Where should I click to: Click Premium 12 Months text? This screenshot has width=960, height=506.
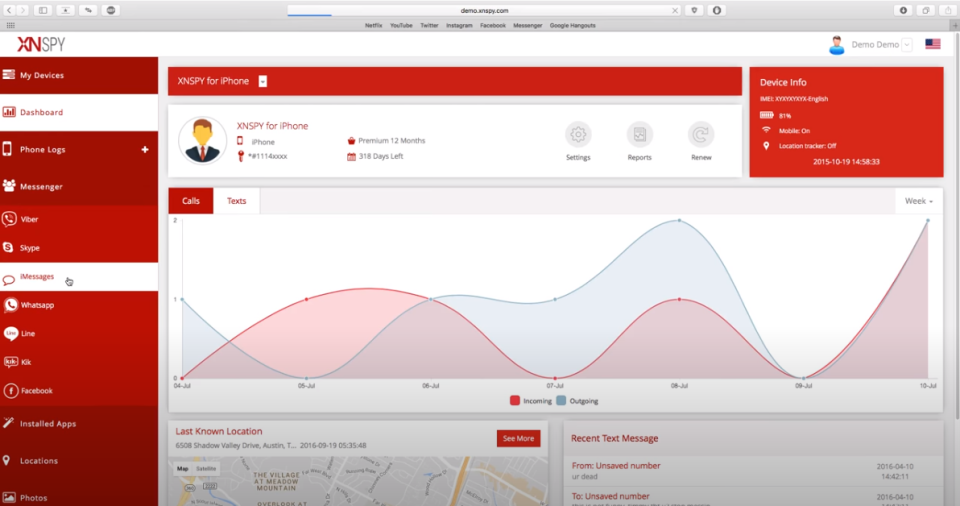(x=392, y=140)
